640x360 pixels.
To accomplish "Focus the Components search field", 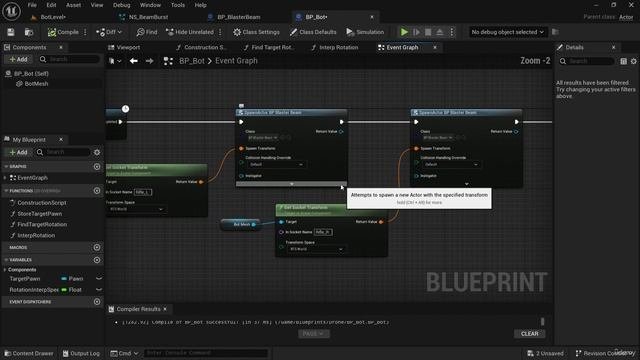I will [x=69, y=59].
